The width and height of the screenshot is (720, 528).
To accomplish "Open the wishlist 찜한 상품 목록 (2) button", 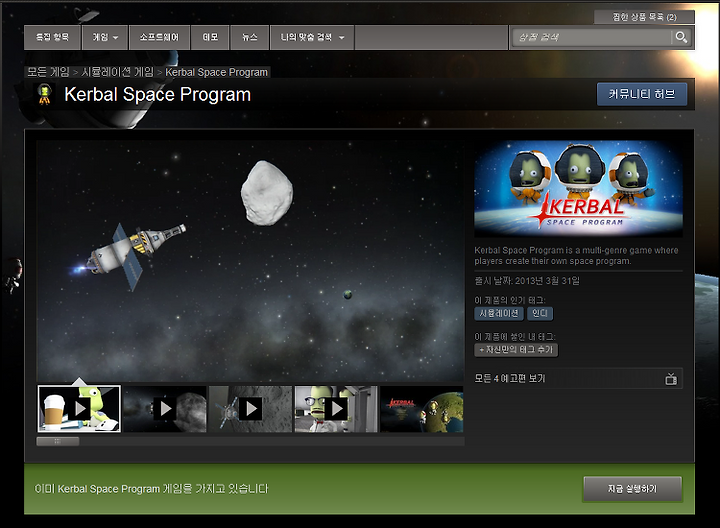I will pos(644,17).
